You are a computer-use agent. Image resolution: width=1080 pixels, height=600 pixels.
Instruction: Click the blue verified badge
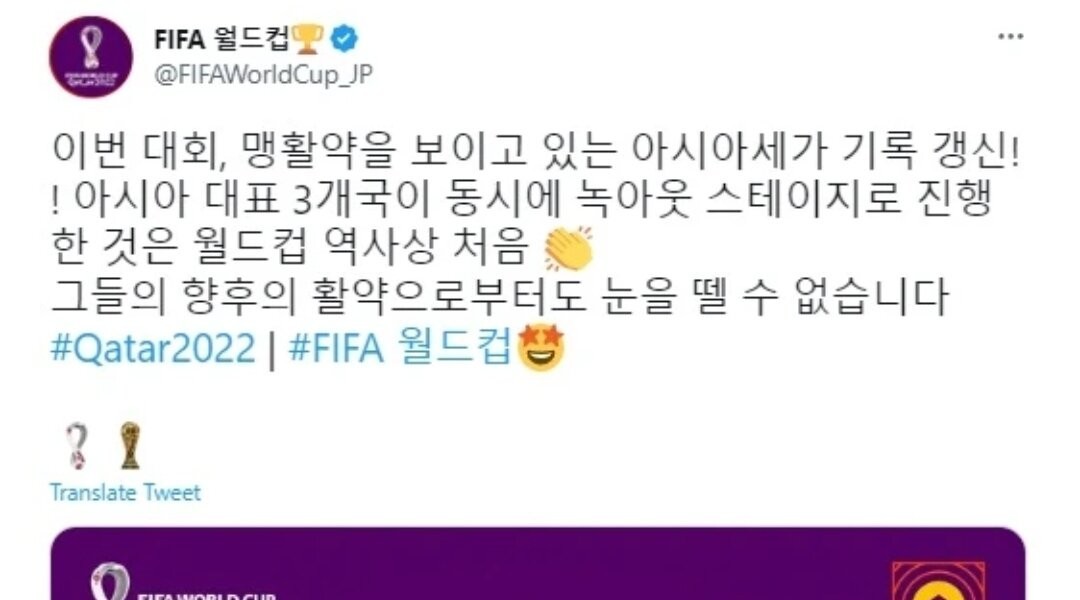pos(344,39)
